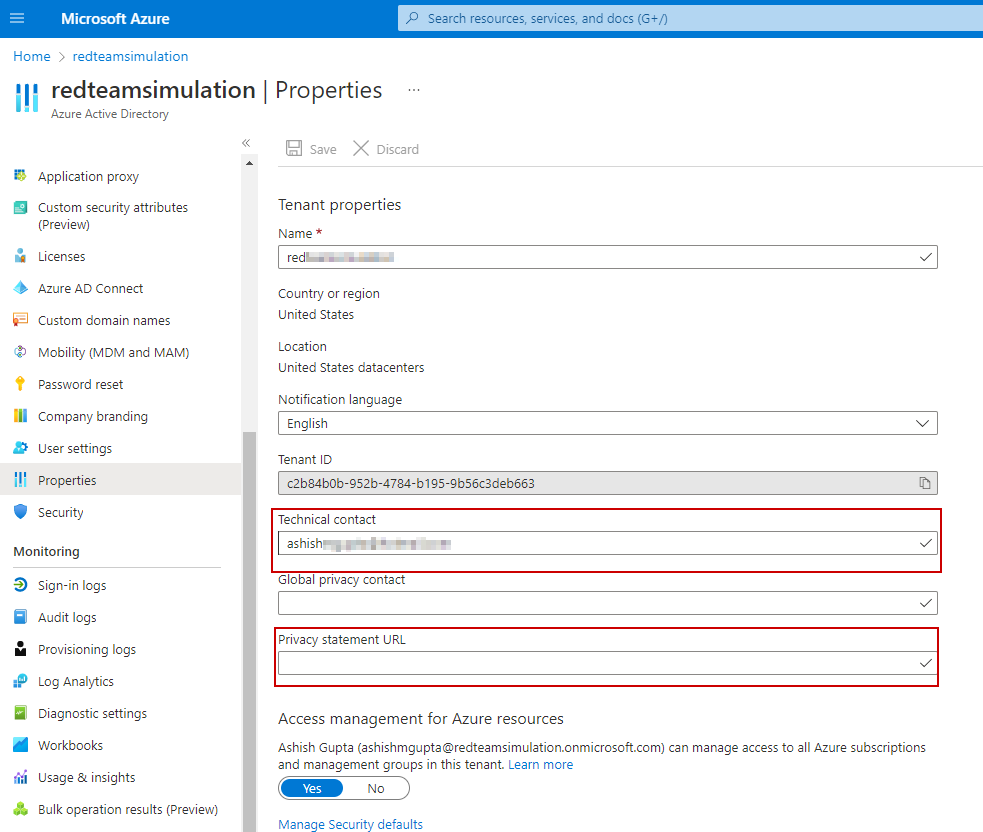Open the Company branding page

click(90, 416)
